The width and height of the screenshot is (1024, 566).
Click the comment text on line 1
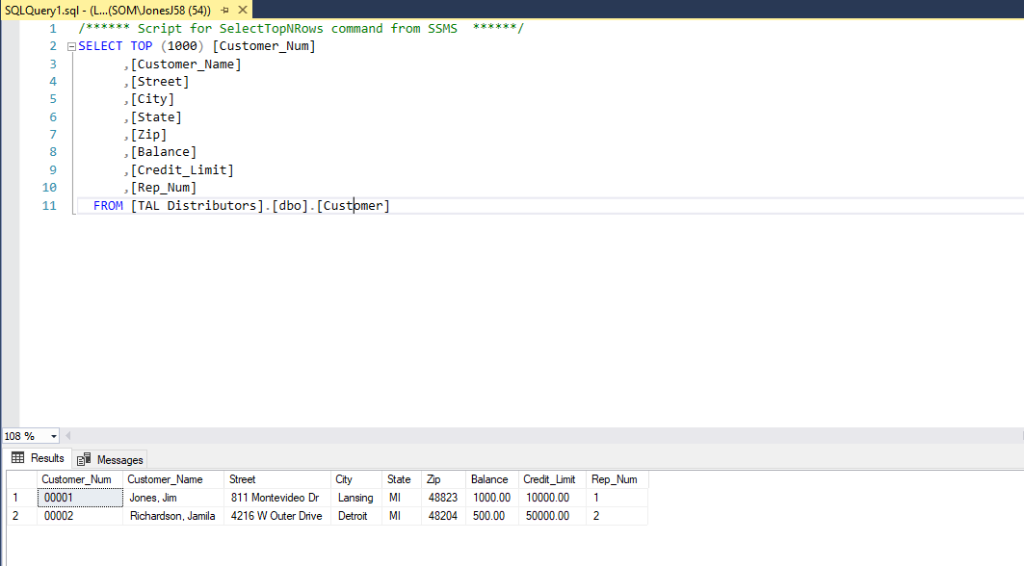tap(301, 29)
